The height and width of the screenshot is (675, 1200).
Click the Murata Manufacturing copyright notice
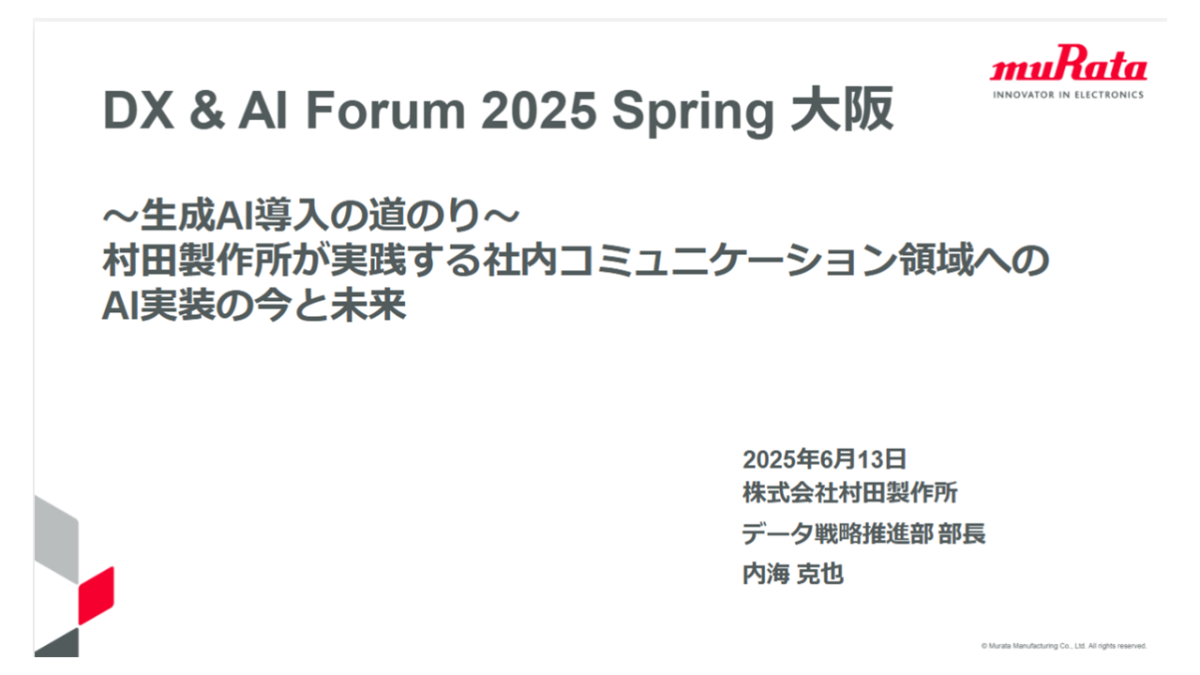[1063, 646]
